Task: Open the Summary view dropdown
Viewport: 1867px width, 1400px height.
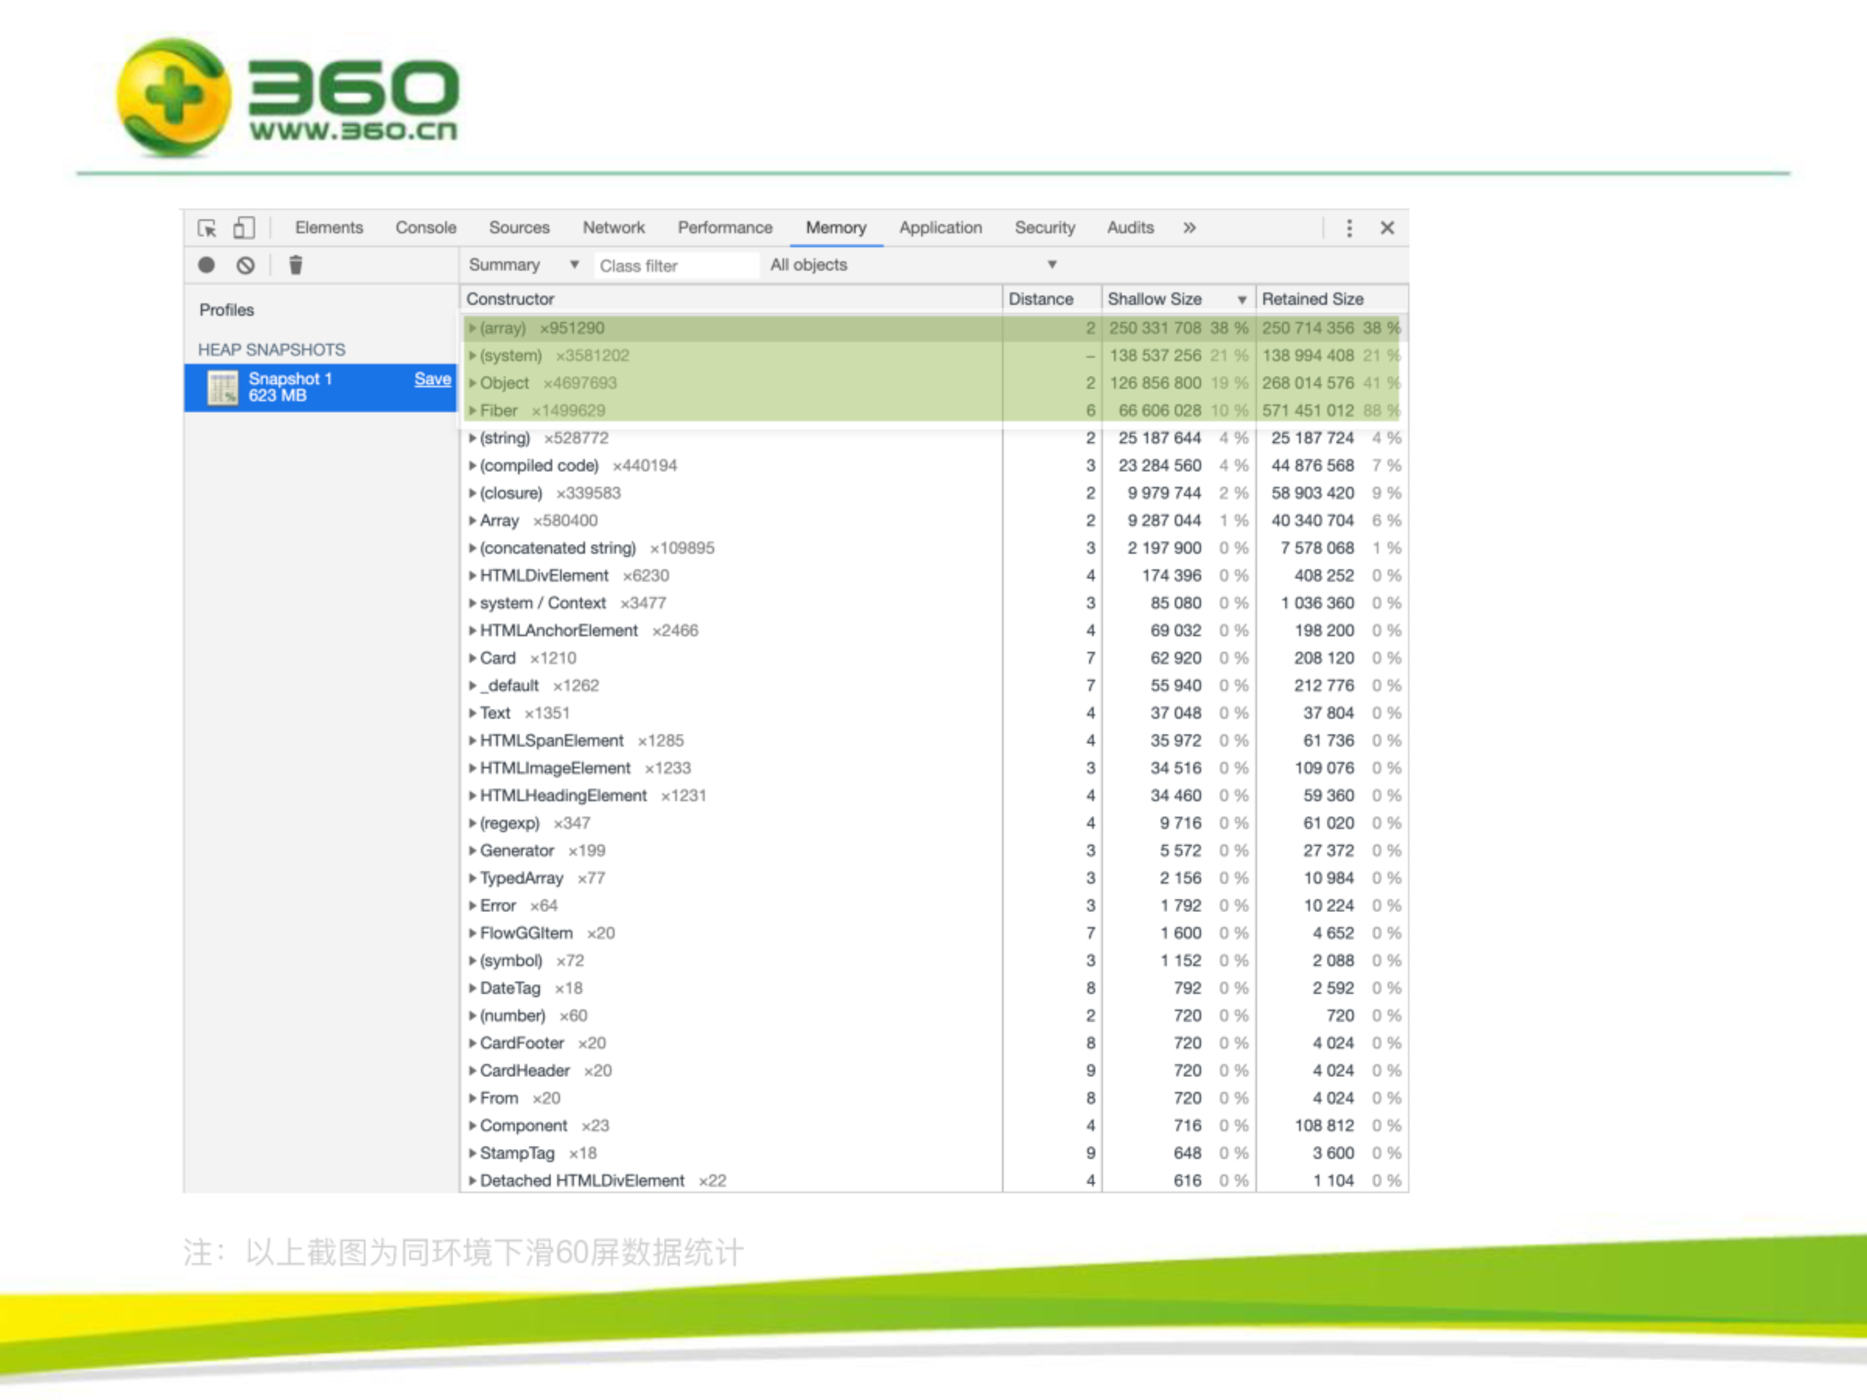Action: [x=523, y=265]
